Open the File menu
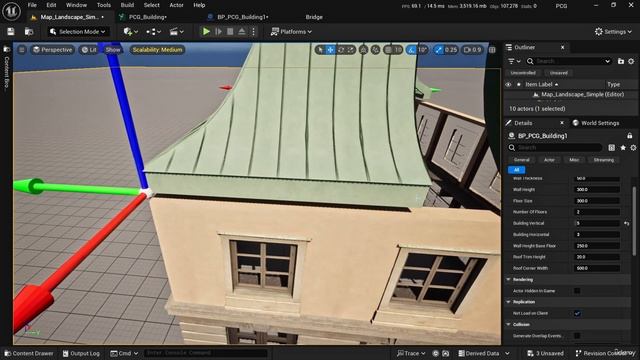This screenshot has height=360, width=640. (32, 5)
